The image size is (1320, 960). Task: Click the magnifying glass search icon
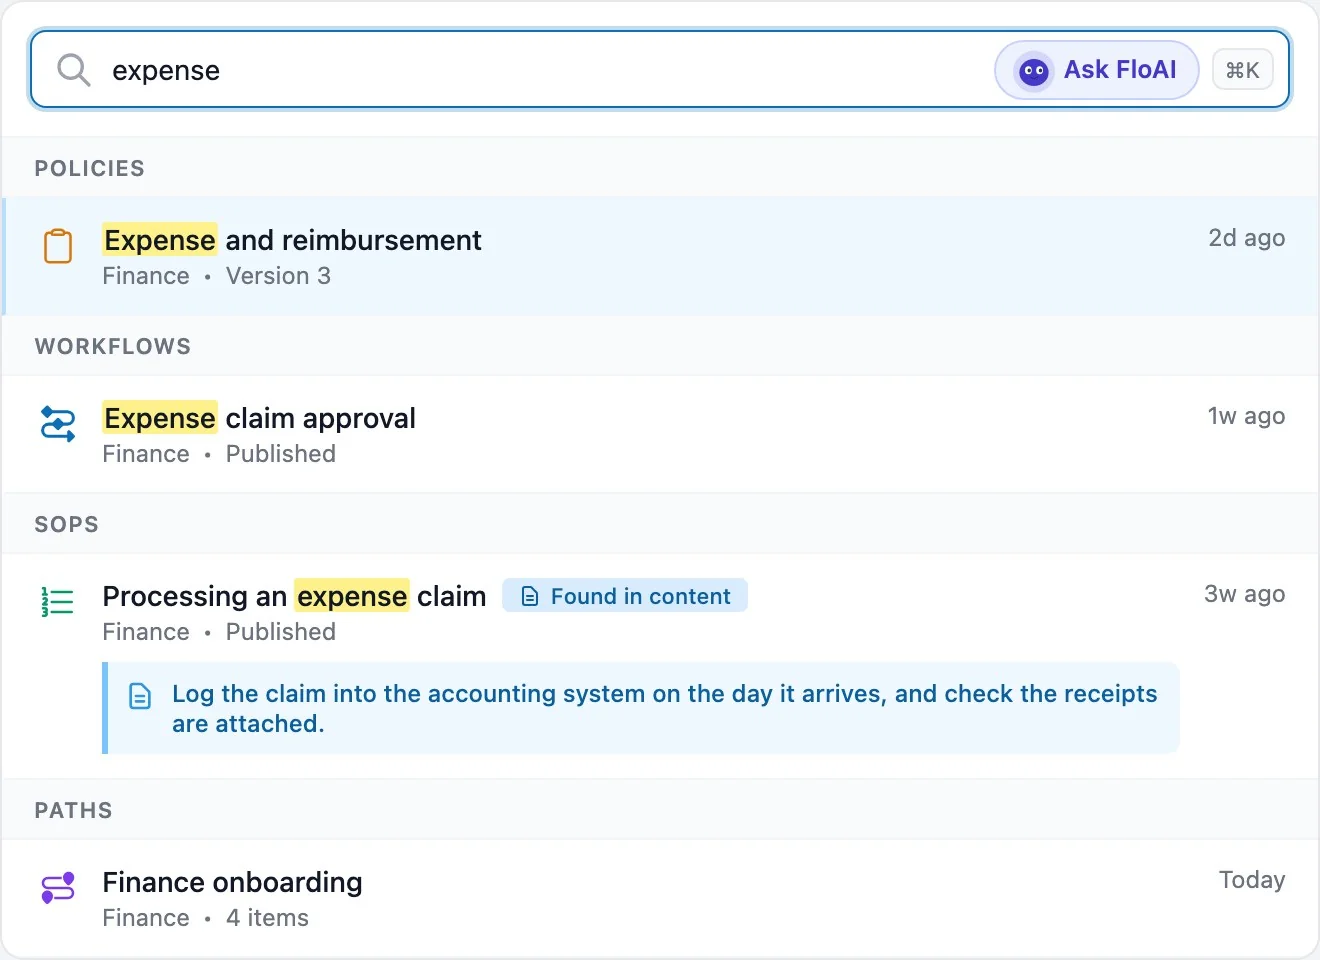(73, 70)
